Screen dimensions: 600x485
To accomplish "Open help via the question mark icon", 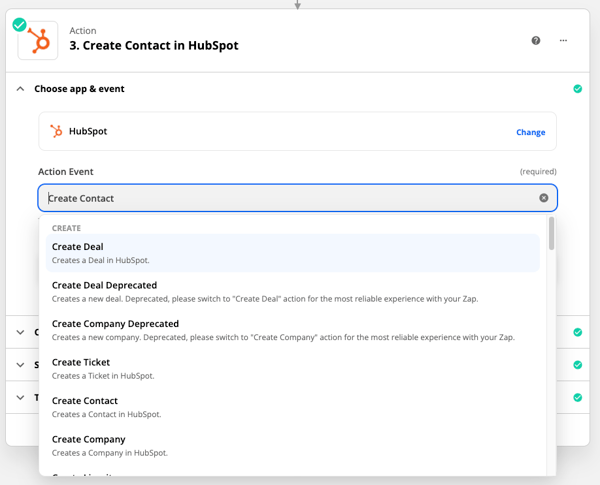I will tap(536, 40).
